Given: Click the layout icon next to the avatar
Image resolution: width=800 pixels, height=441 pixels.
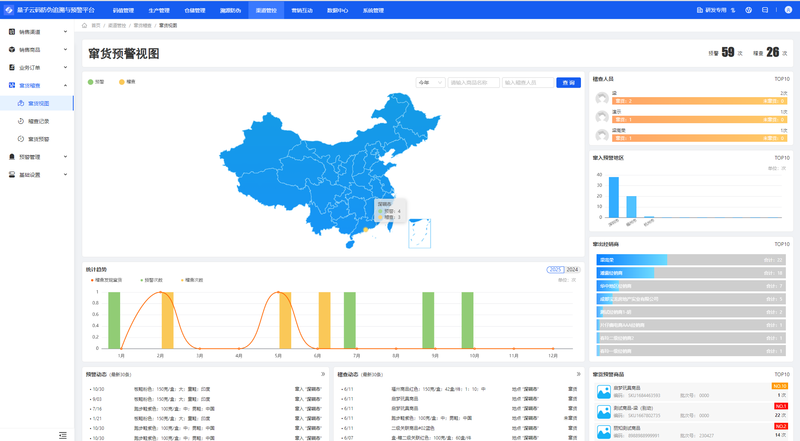Looking at the screenshot, I should (x=765, y=10).
